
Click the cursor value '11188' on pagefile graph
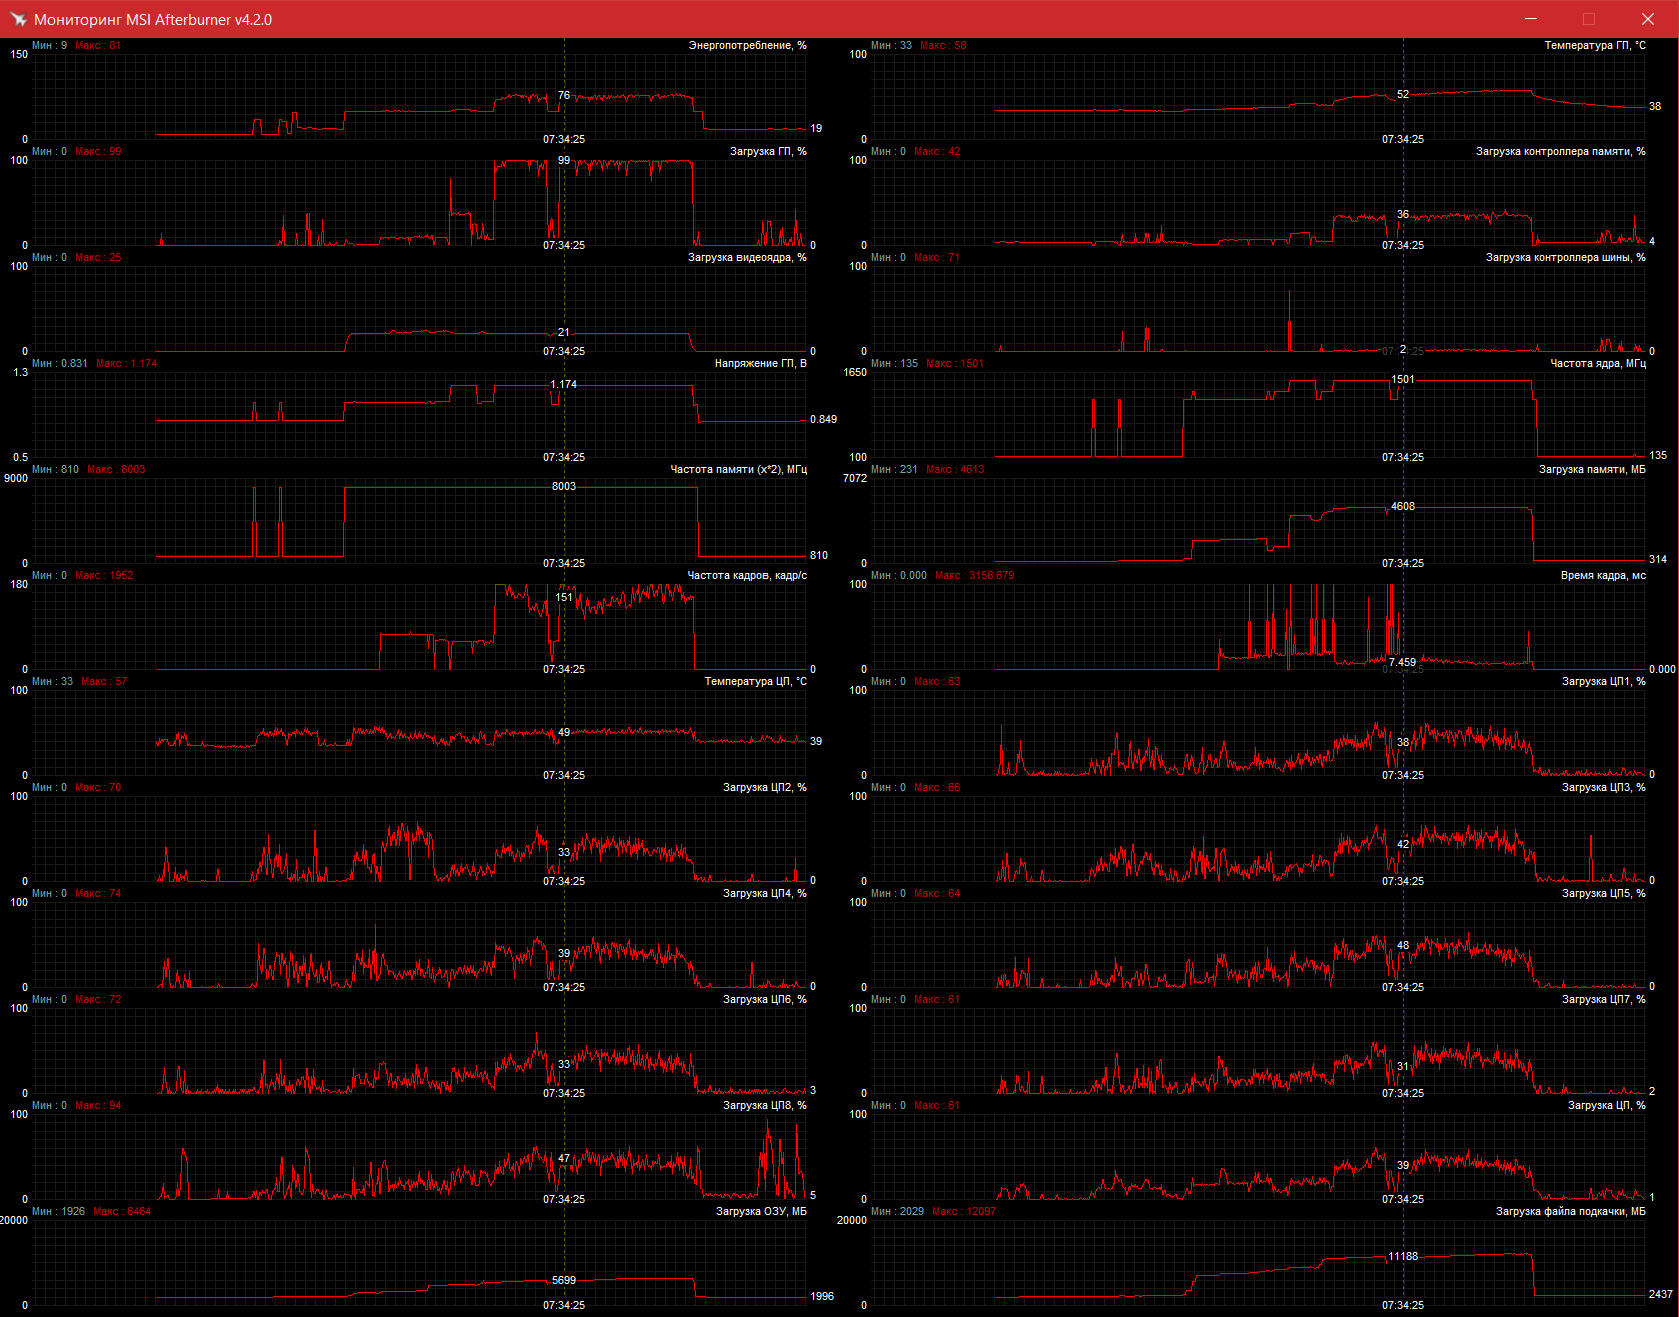[x=1403, y=1257]
